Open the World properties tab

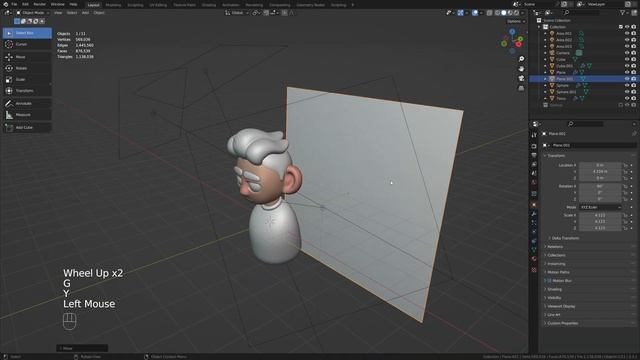click(x=534, y=182)
